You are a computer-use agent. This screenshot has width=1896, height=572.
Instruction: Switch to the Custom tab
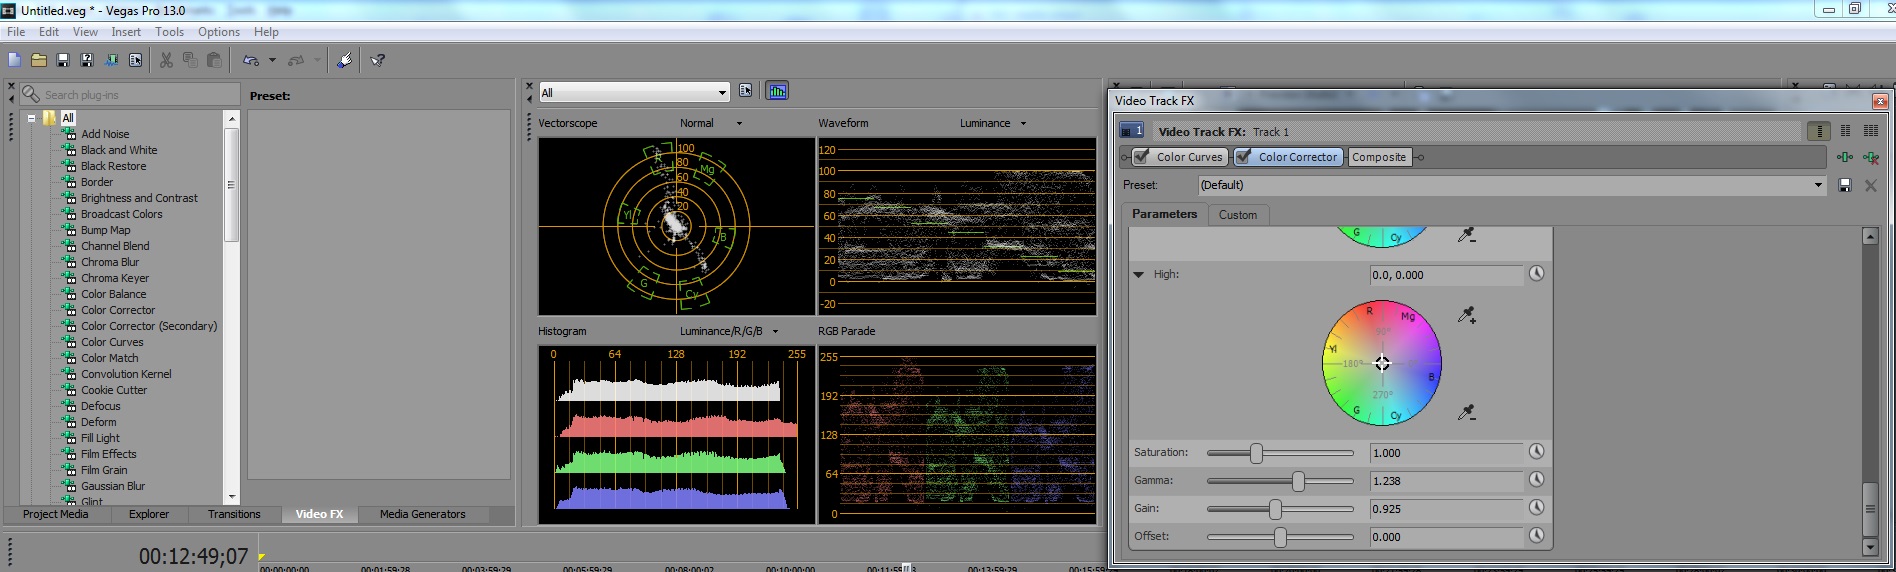click(1237, 215)
